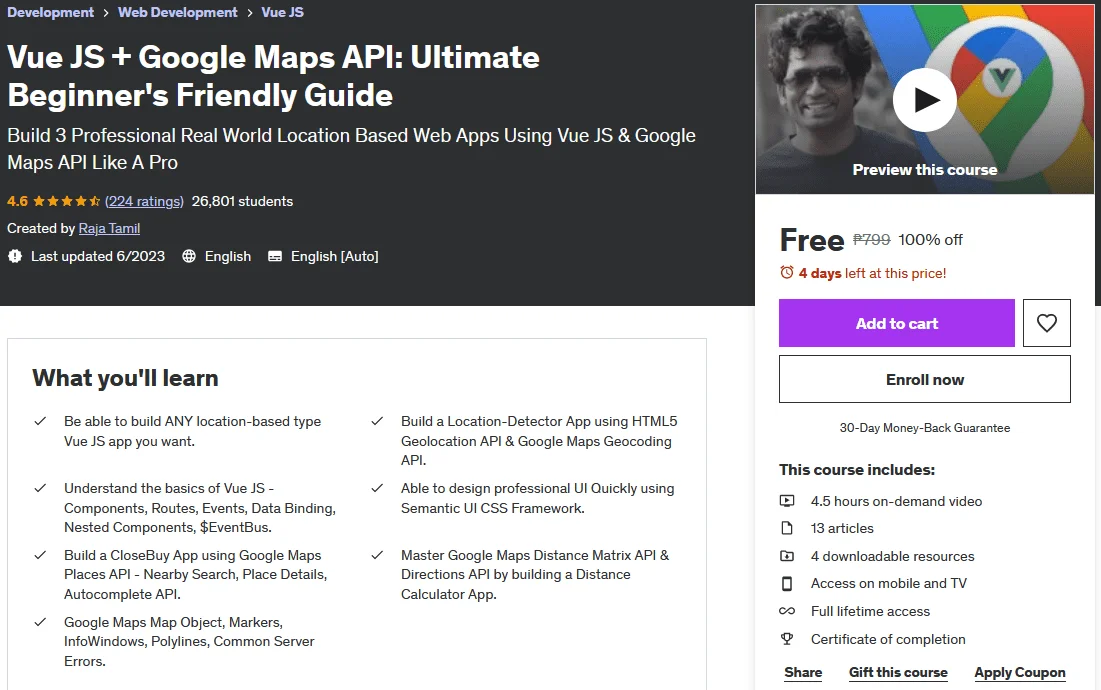Click the infinity icon for lifetime access
The width and height of the screenshot is (1101, 690).
786,611
